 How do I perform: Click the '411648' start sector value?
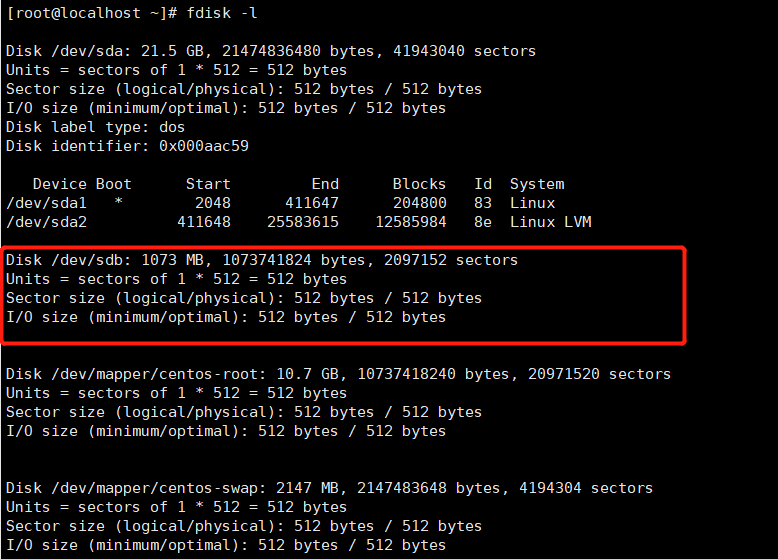(x=203, y=222)
